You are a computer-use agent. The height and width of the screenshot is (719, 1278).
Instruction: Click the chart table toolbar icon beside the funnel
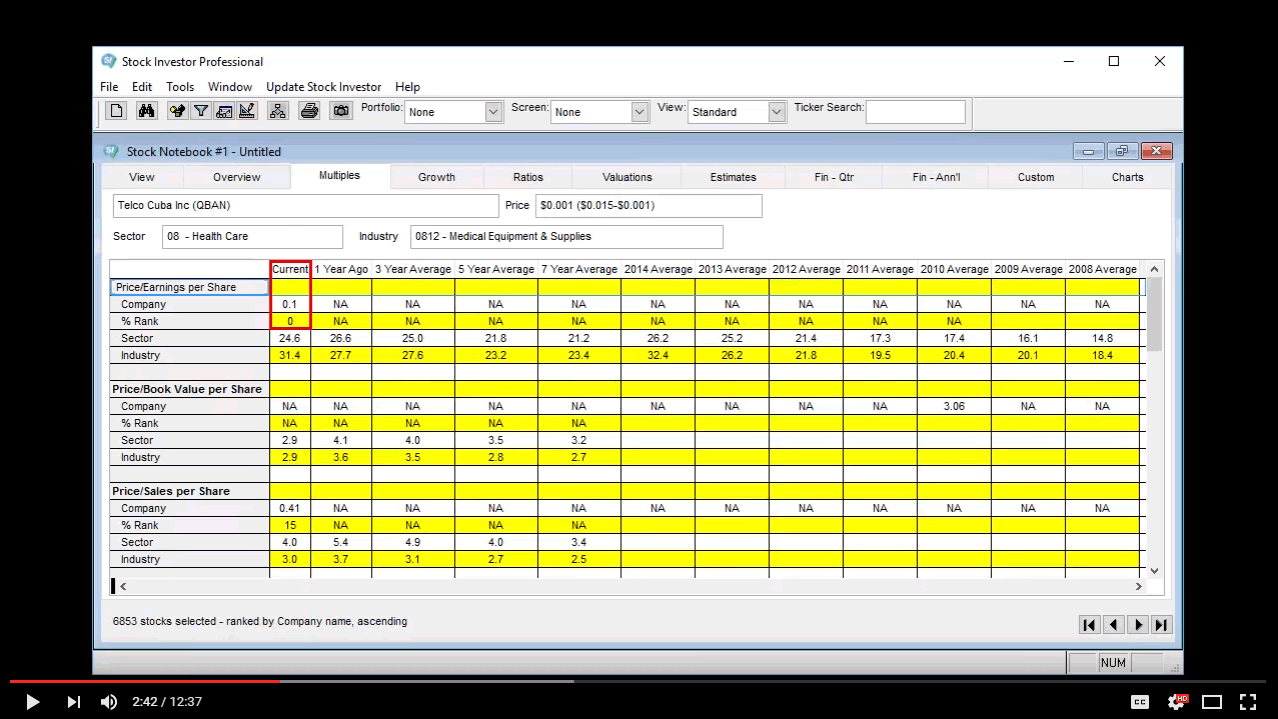224,111
